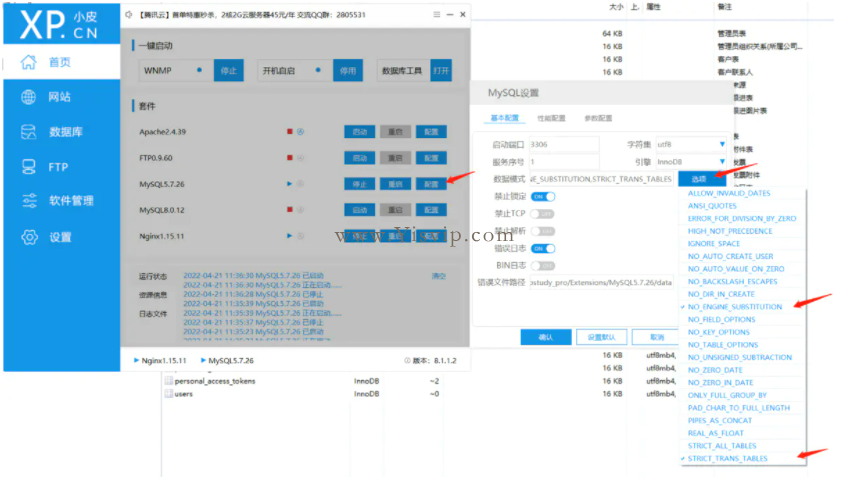Select the 运行状态 log category
The width and height of the screenshot is (847, 477).
point(153,277)
